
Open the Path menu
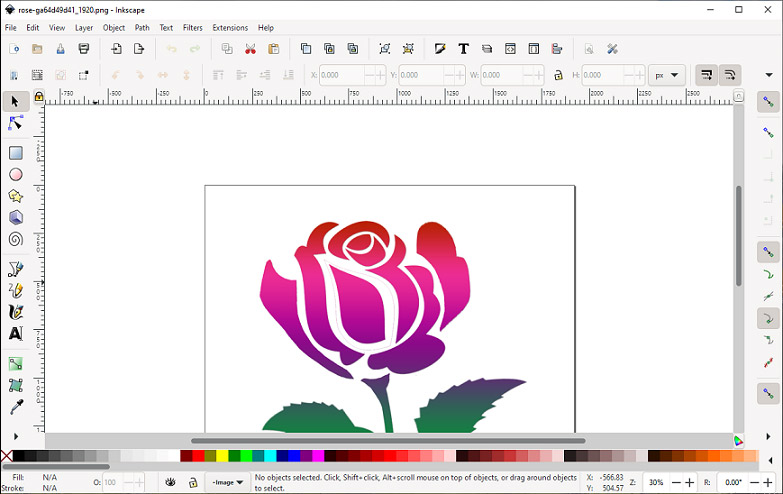[142, 27]
